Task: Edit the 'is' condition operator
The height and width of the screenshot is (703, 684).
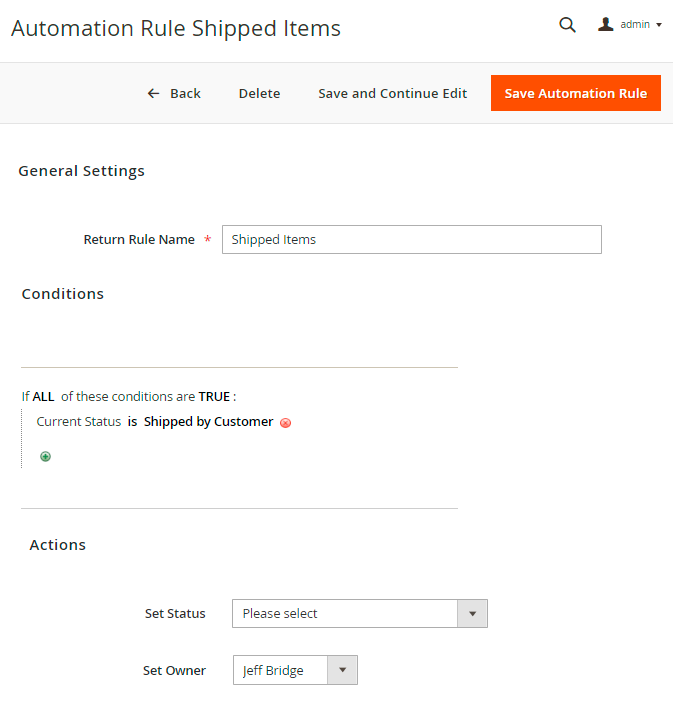Action: (132, 422)
